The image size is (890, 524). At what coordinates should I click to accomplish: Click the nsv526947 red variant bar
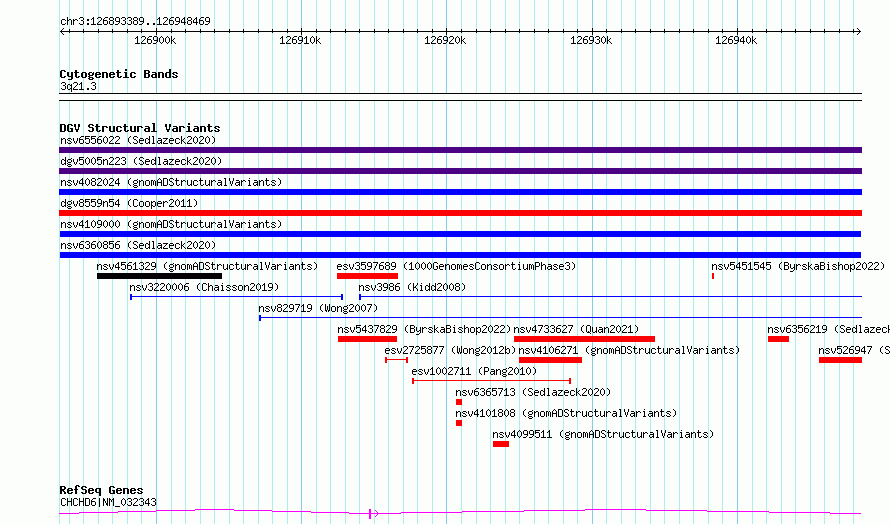tap(840, 360)
